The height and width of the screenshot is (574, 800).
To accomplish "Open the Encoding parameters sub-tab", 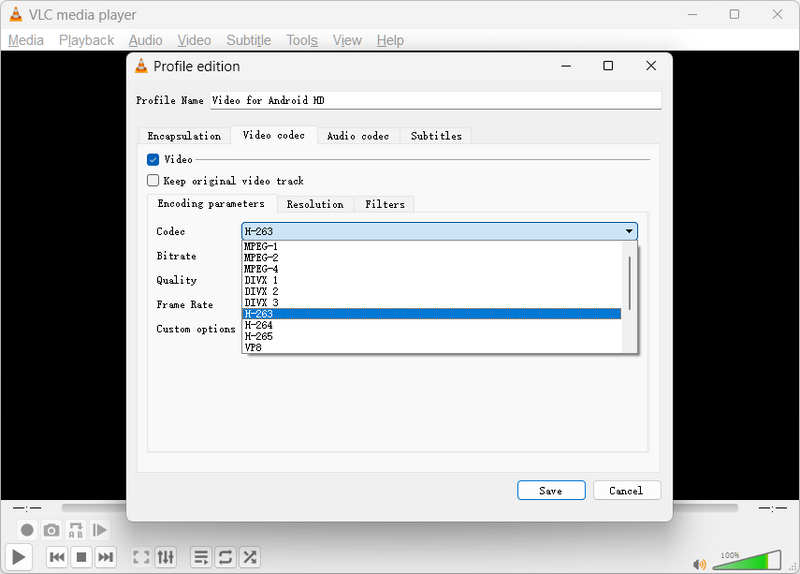I will click(211, 204).
